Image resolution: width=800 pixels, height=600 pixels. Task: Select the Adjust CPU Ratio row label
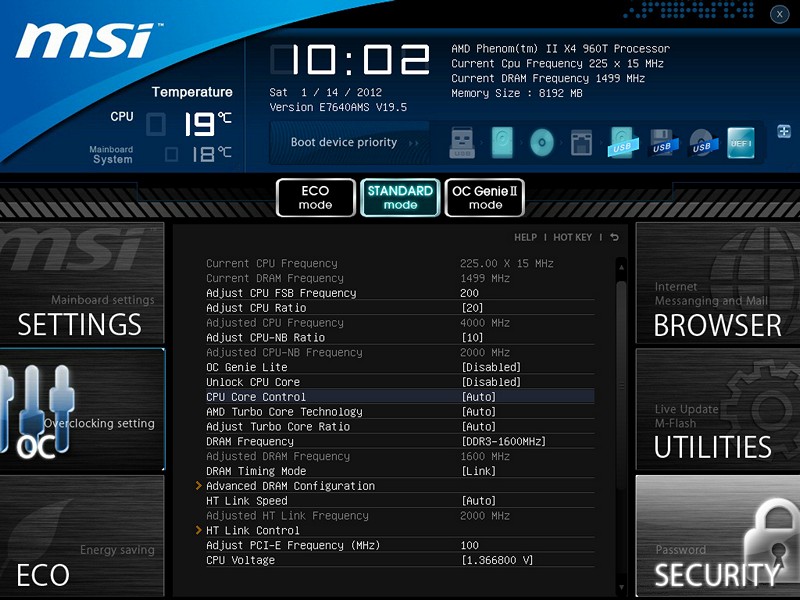point(256,308)
